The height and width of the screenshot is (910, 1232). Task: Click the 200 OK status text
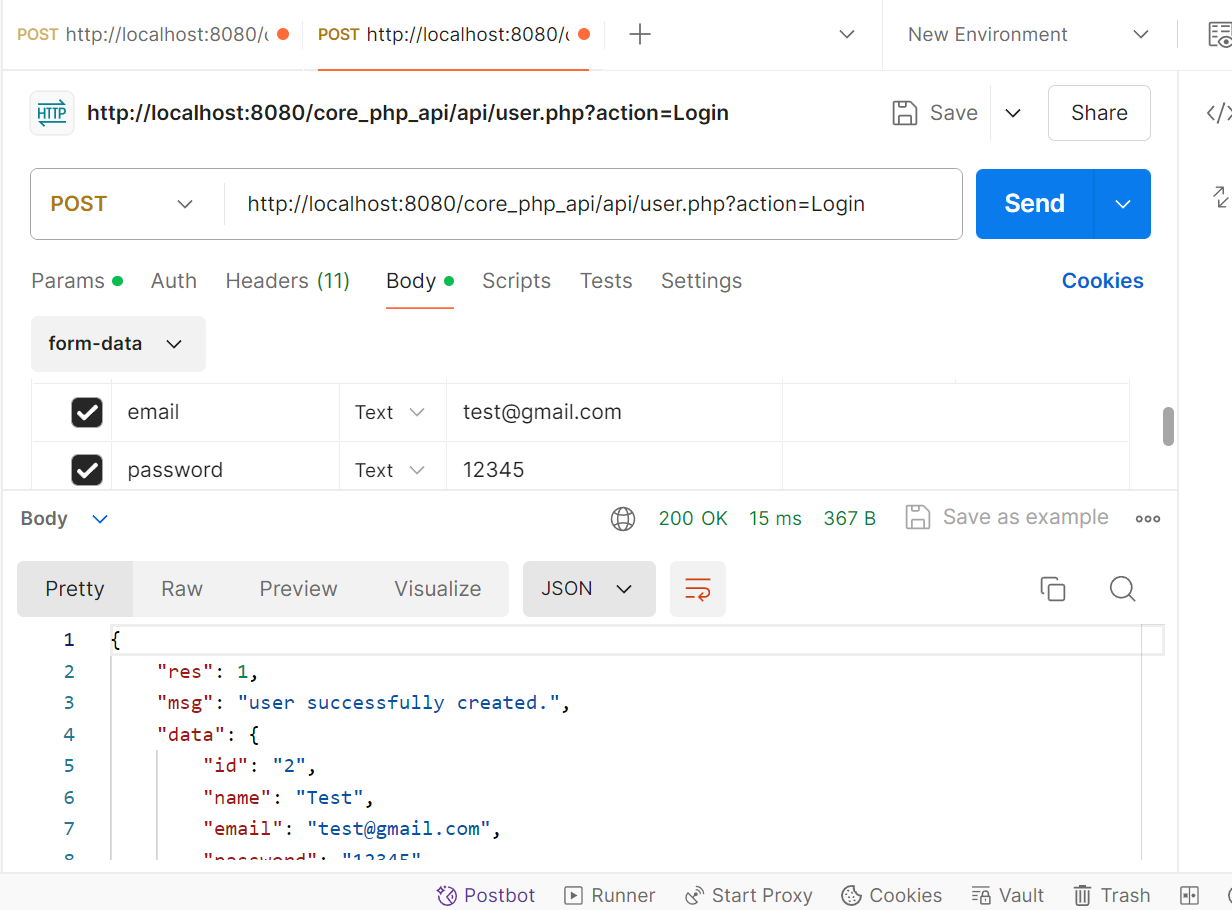[x=693, y=518]
